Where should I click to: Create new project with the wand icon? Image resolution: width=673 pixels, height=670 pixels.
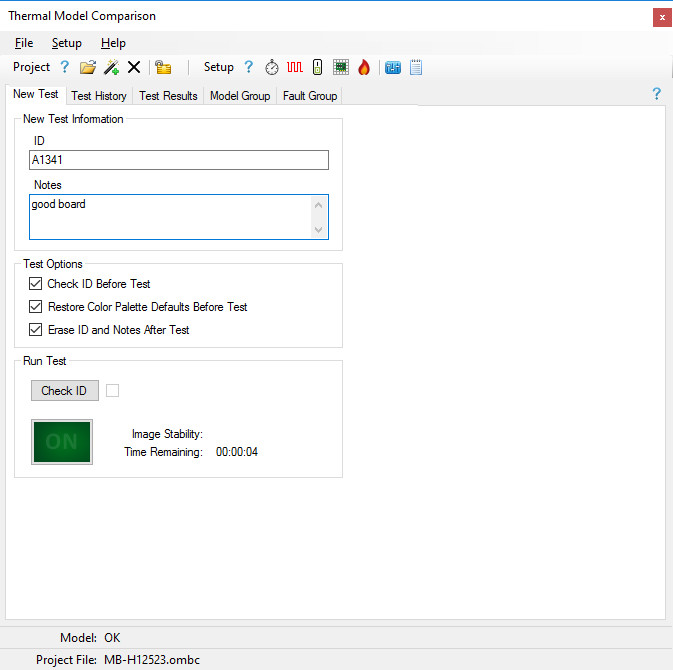pyautogui.click(x=111, y=67)
